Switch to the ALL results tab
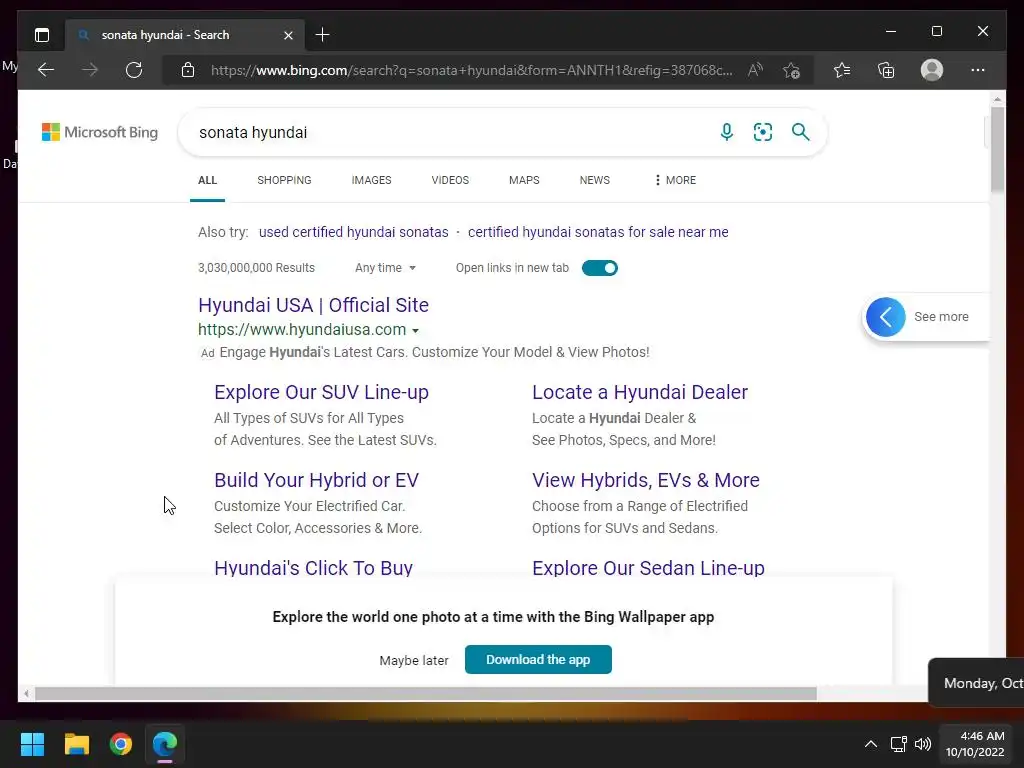The height and width of the screenshot is (768, 1024). point(208,180)
